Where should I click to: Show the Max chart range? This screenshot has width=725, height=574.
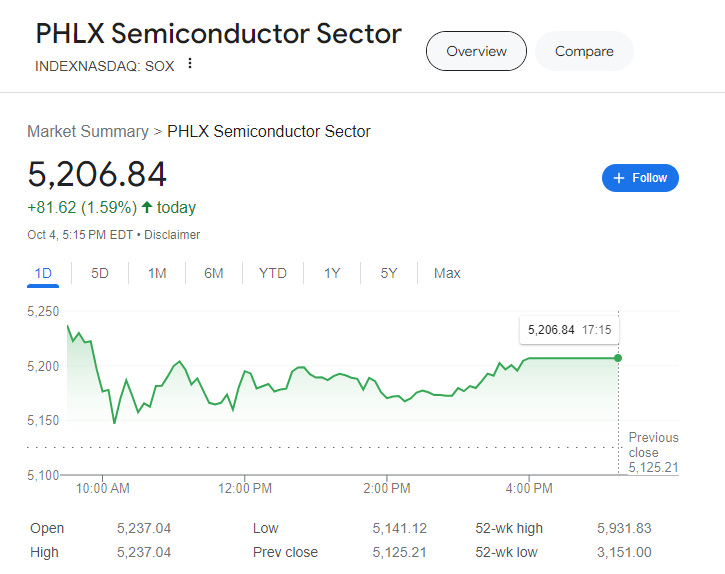pyautogui.click(x=447, y=273)
